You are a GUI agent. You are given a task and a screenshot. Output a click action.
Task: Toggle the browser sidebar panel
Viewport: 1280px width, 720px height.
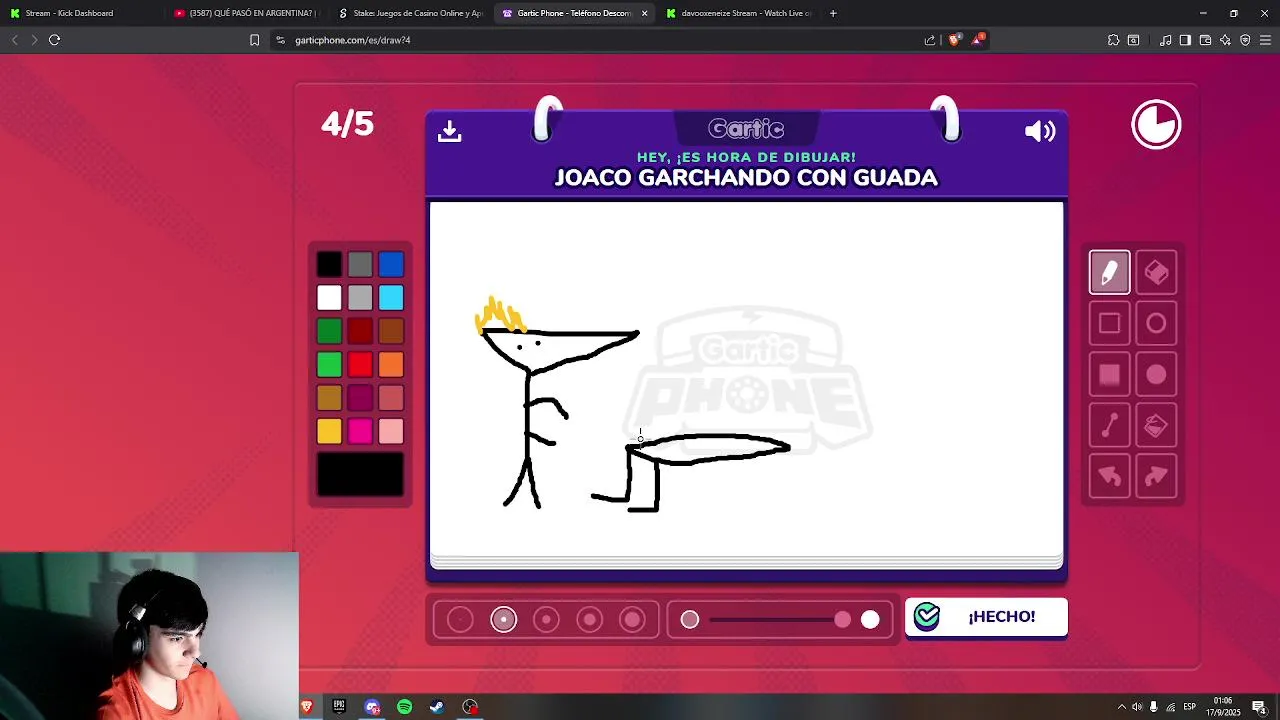pyautogui.click(x=1185, y=40)
